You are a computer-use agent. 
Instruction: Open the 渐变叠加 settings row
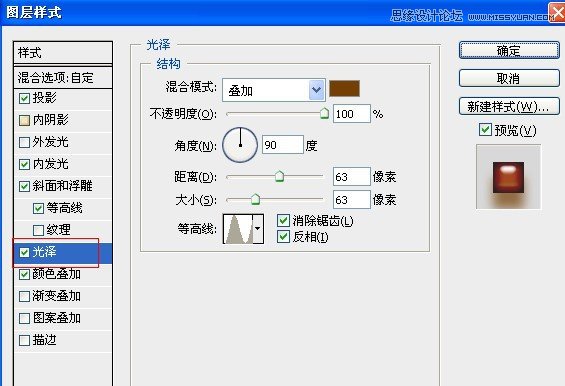tap(63, 296)
